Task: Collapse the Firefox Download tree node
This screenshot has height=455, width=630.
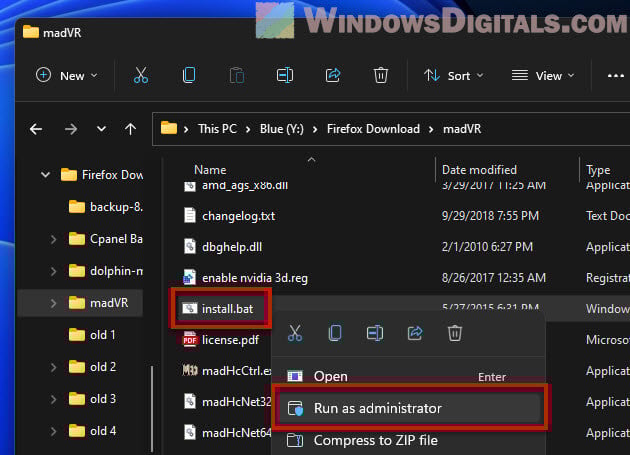Action: click(45, 175)
